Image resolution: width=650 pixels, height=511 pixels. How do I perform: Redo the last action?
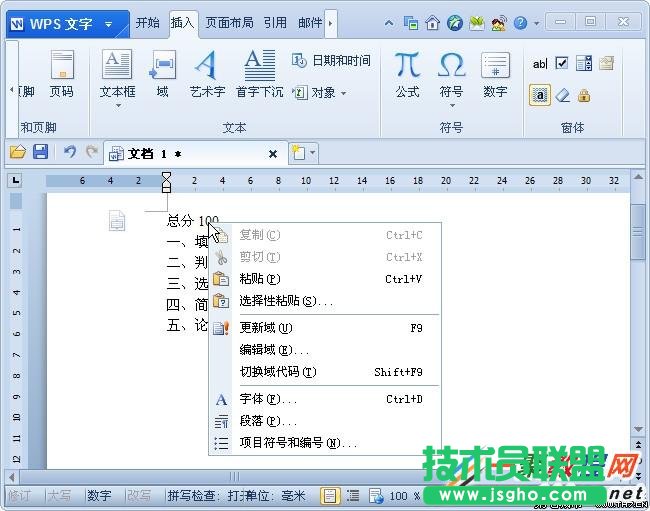click(91, 152)
